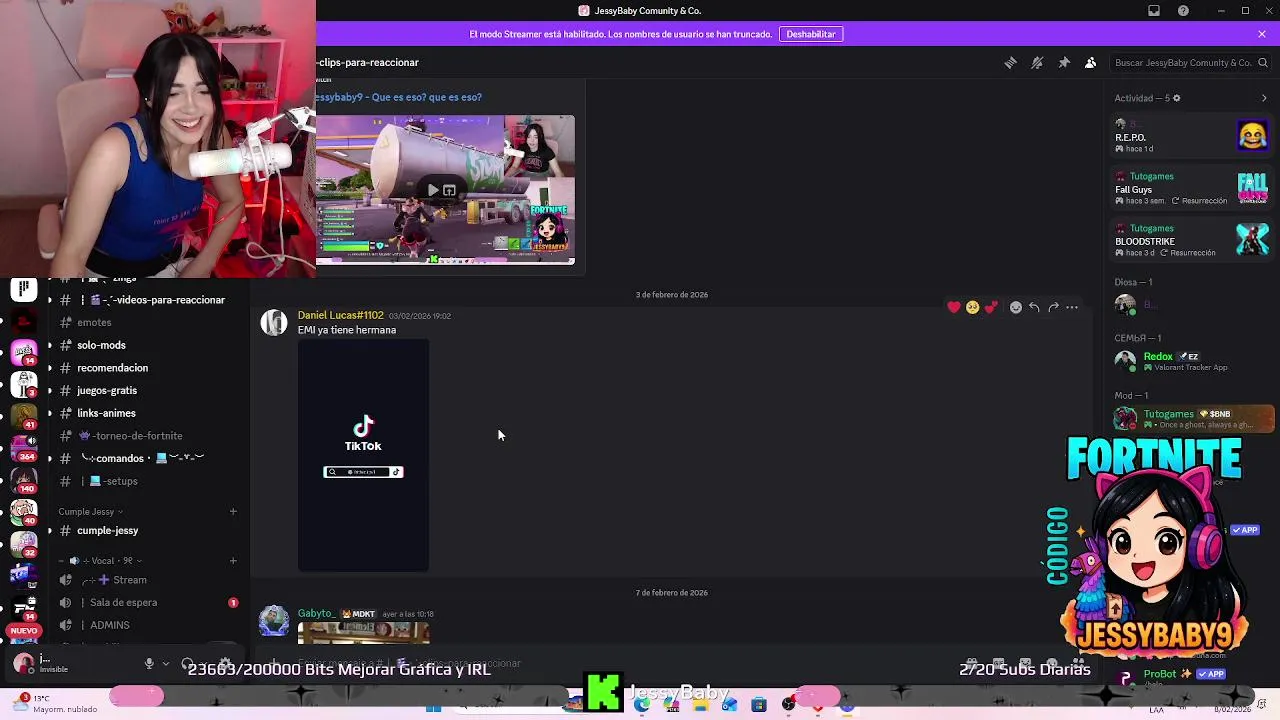The width and height of the screenshot is (1280, 720).
Task: Open the cumple-jessy channel
Action: click(x=146, y=531)
